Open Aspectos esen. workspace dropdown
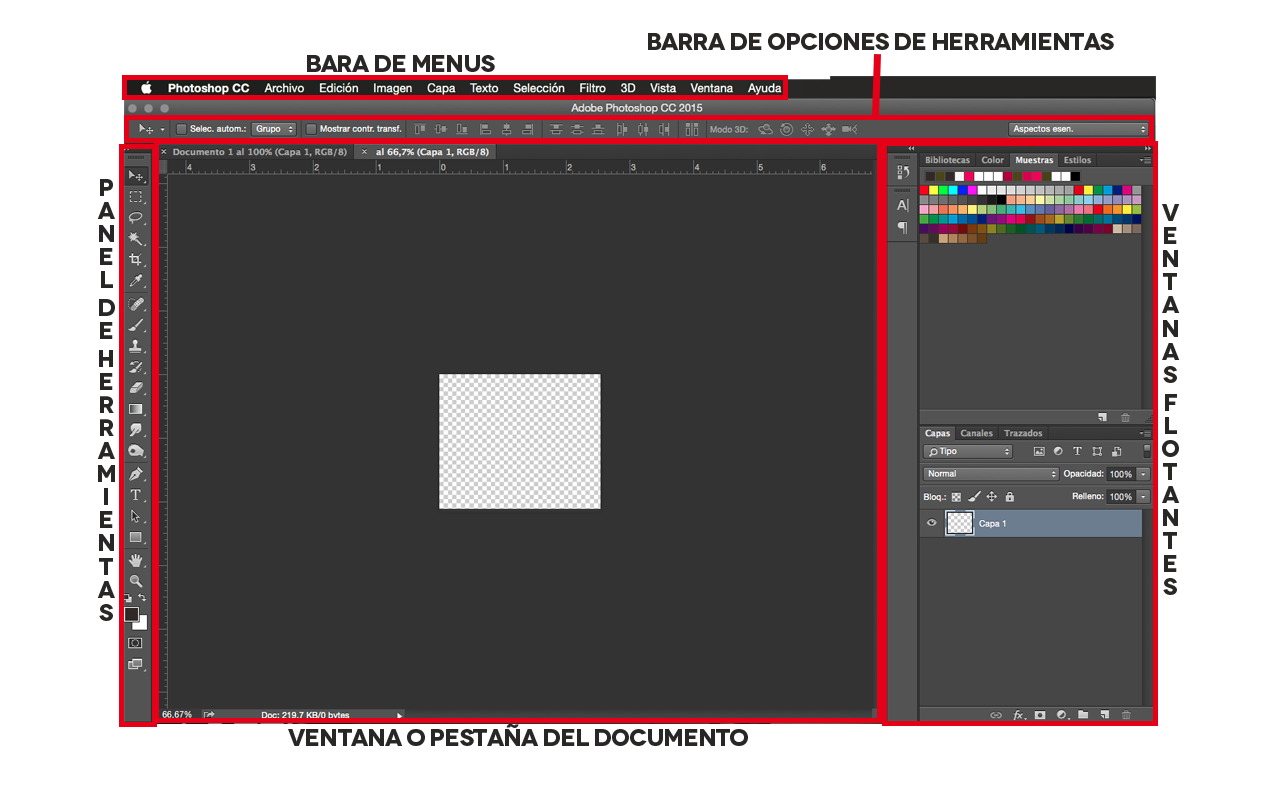The height and width of the screenshot is (800, 1280). [1078, 129]
